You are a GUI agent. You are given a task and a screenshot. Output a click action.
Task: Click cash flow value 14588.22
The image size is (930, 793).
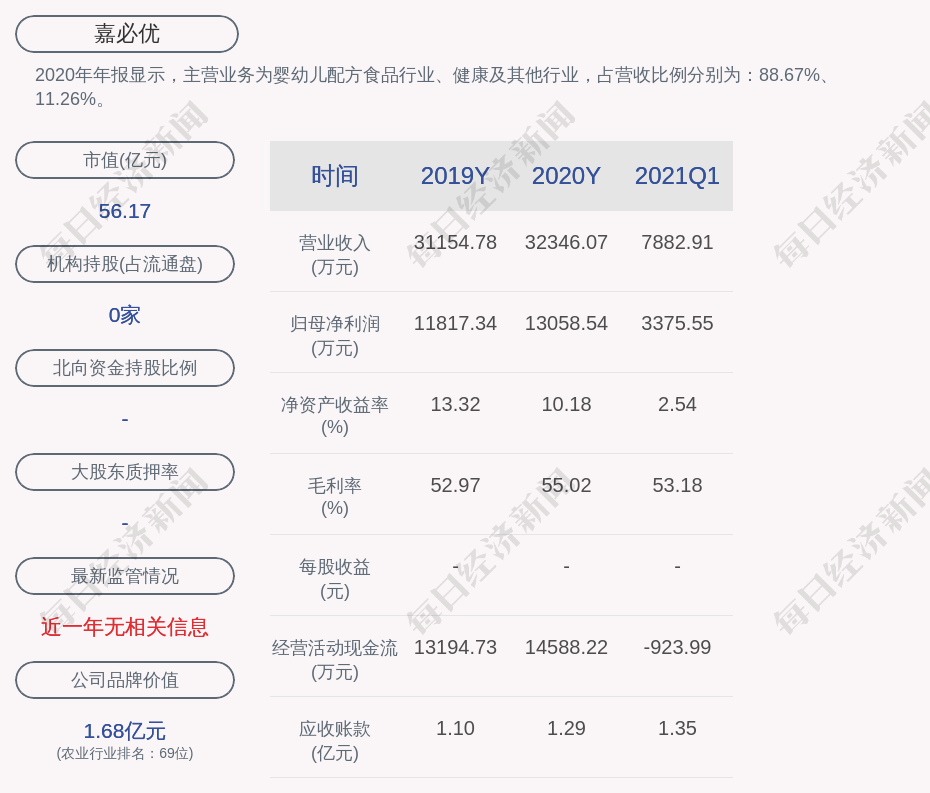[x=566, y=647]
